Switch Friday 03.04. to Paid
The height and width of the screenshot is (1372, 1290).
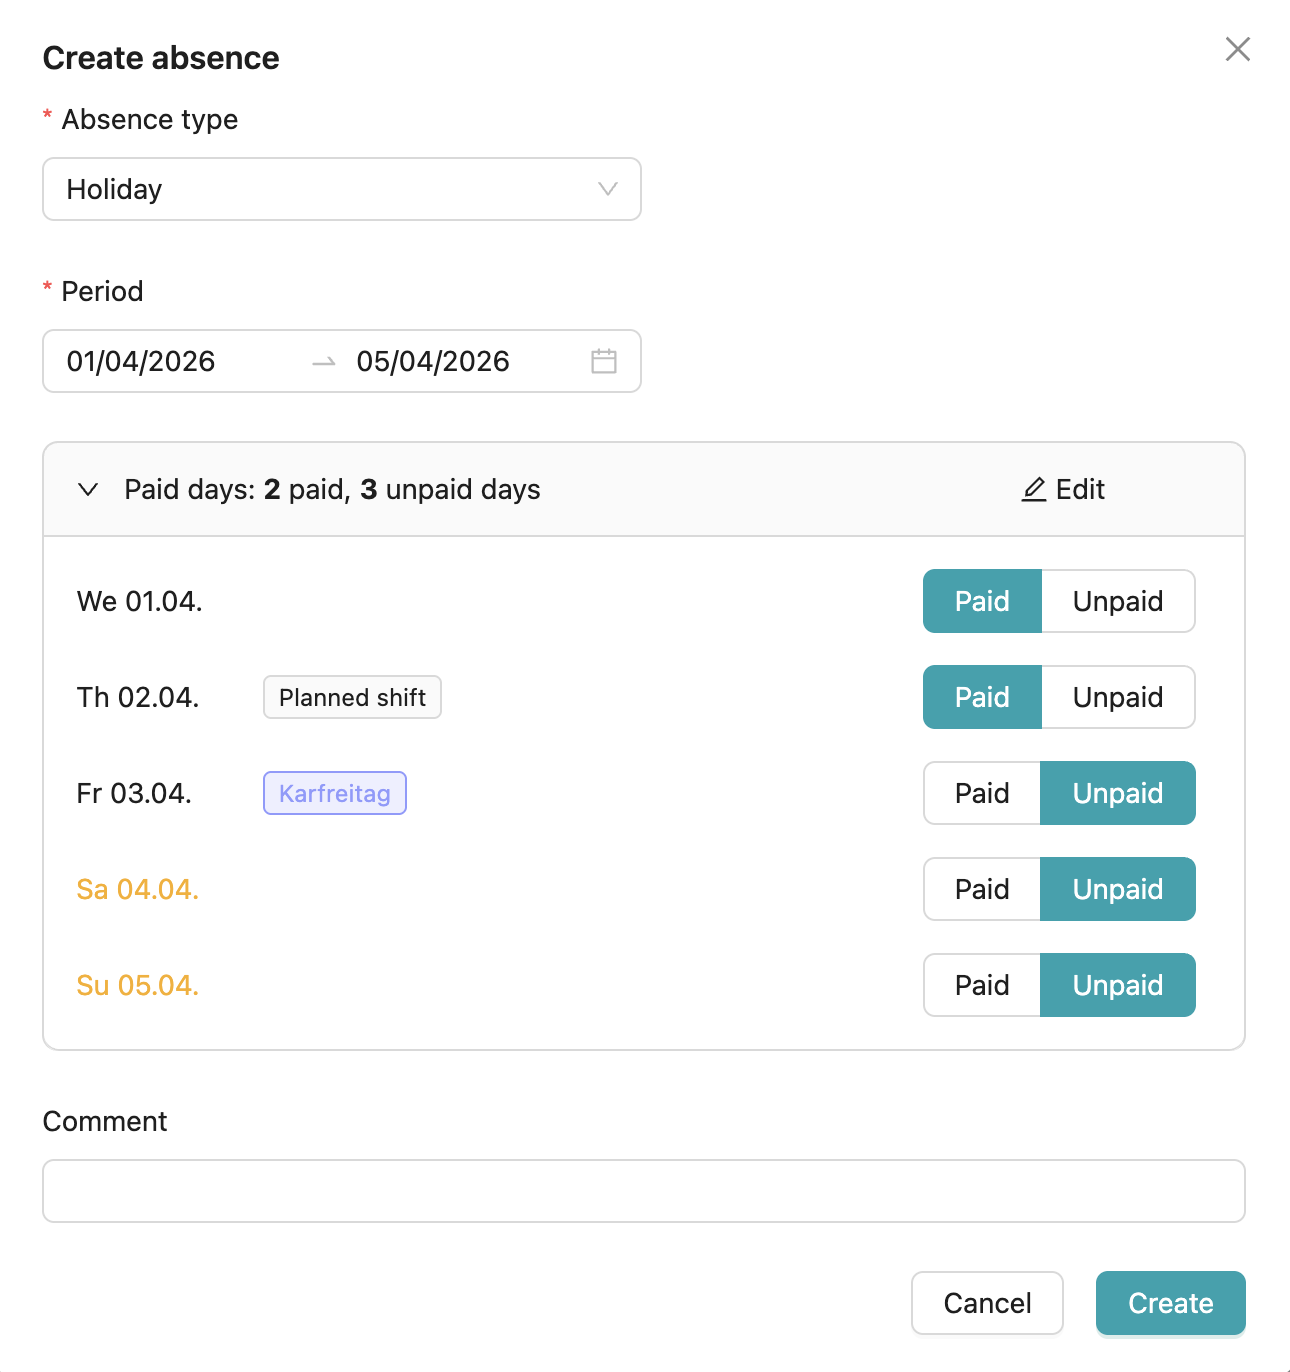[982, 793]
